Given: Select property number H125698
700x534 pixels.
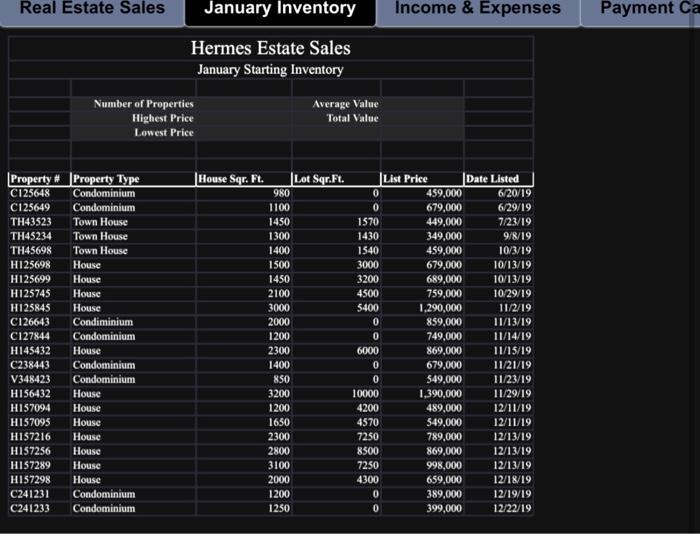Looking at the screenshot, I should (x=39, y=265).
